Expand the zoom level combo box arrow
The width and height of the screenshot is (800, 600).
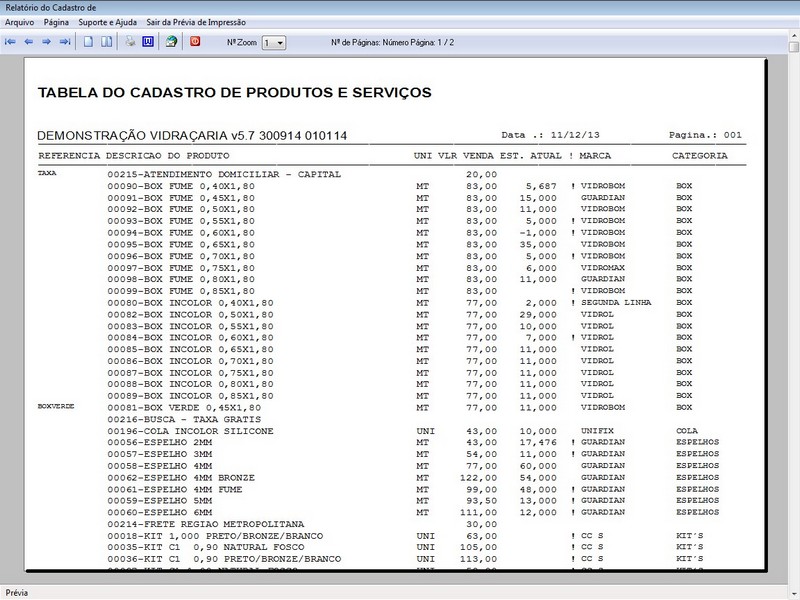279,41
